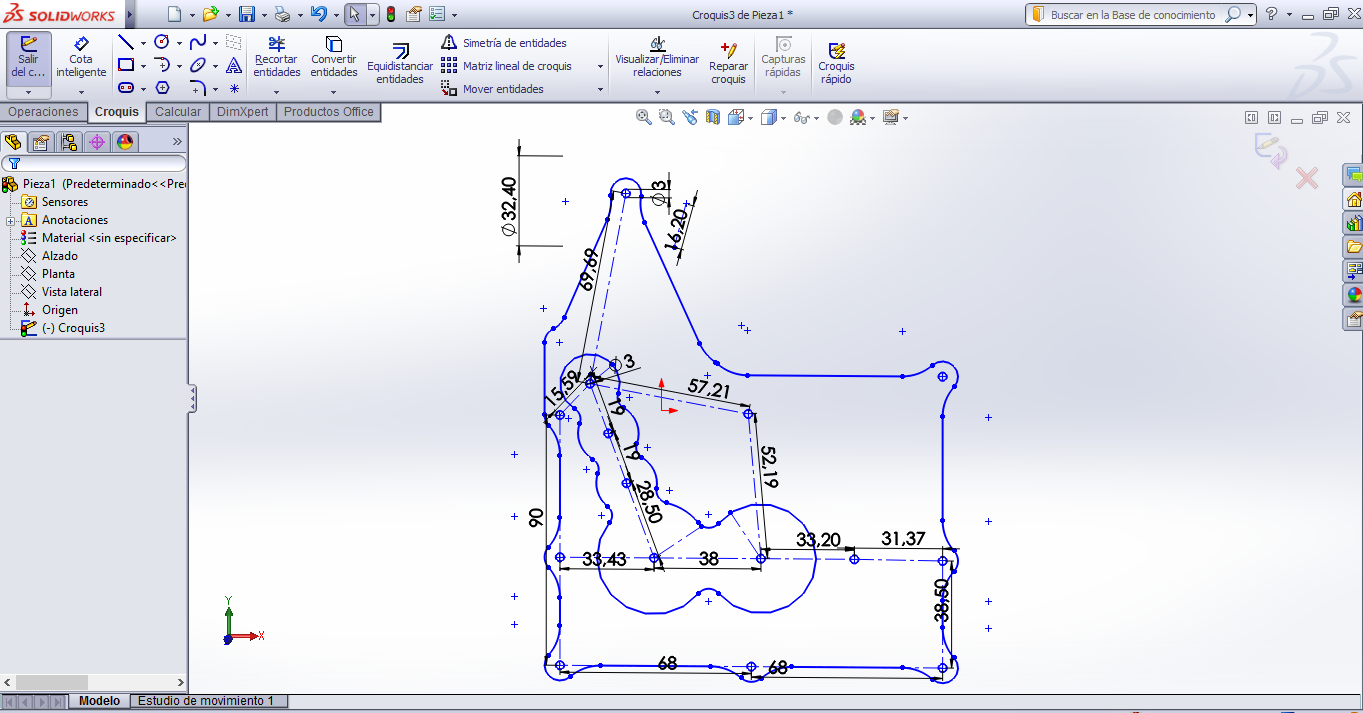1363x713 pixels.
Task: Open the Mover entidades dropdown arrow
Action: [x=601, y=89]
